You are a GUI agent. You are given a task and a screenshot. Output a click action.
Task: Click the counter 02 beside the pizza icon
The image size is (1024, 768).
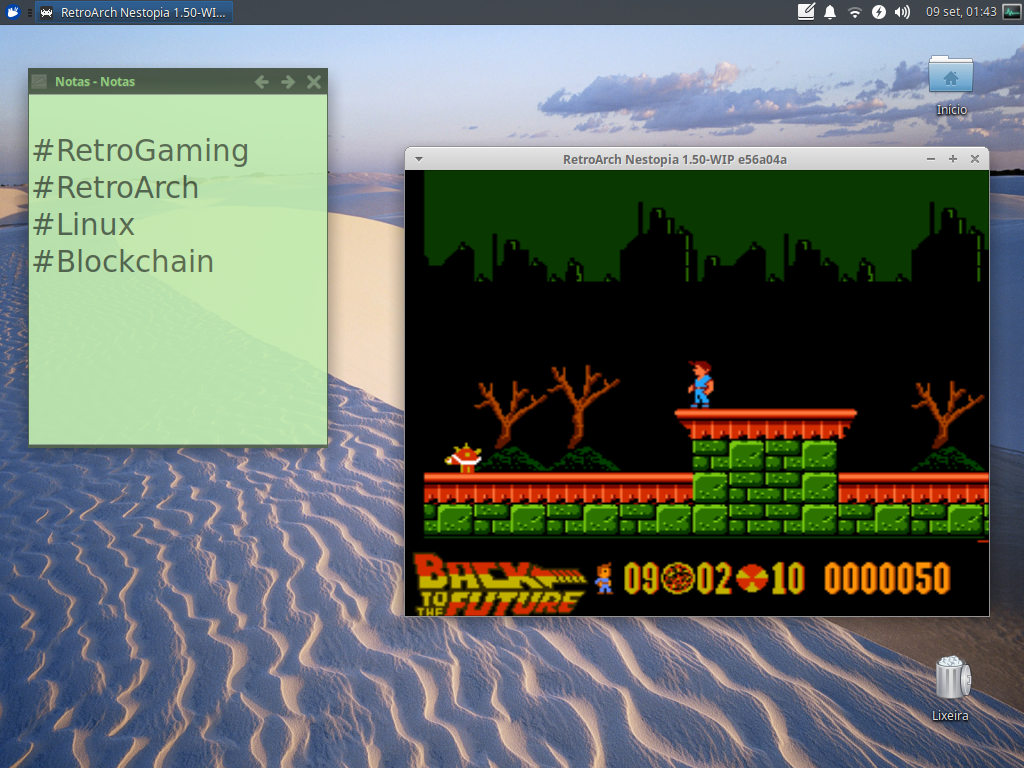(714, 579)
